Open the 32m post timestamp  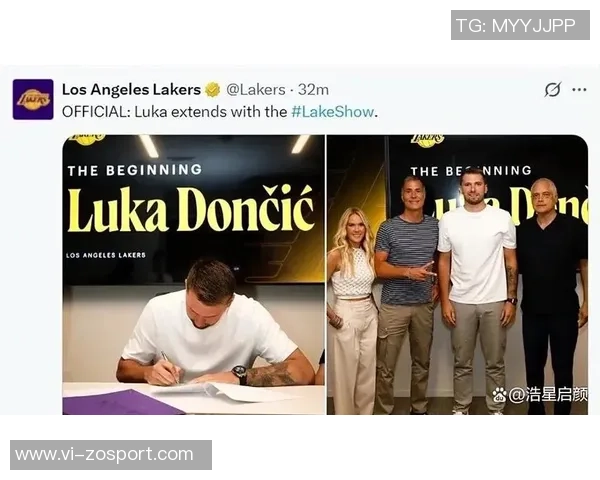[x=313, y=90]
